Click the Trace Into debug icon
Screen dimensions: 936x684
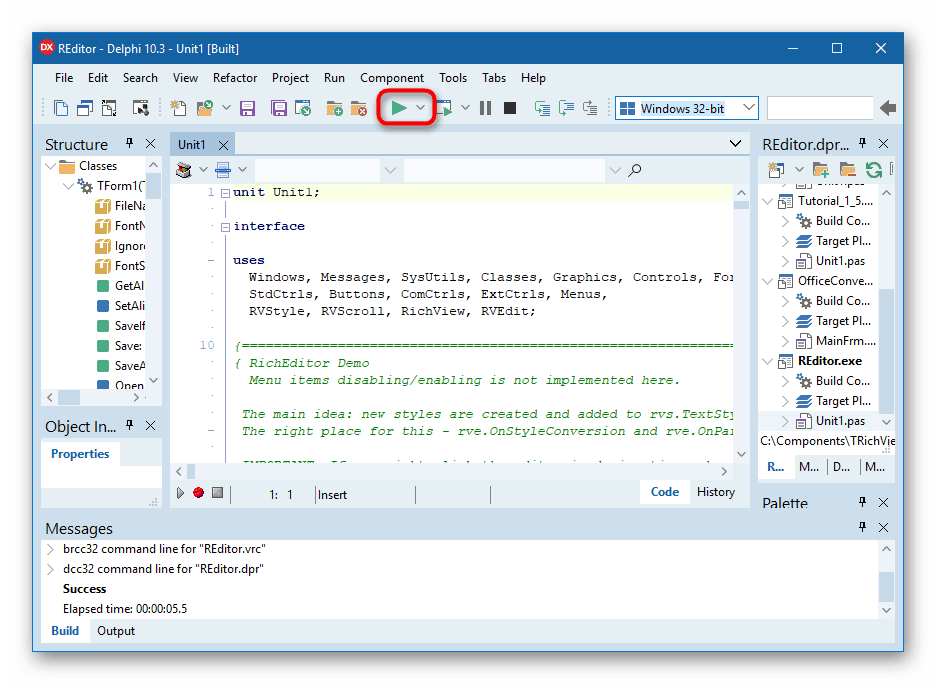click(x=542, y=108)
